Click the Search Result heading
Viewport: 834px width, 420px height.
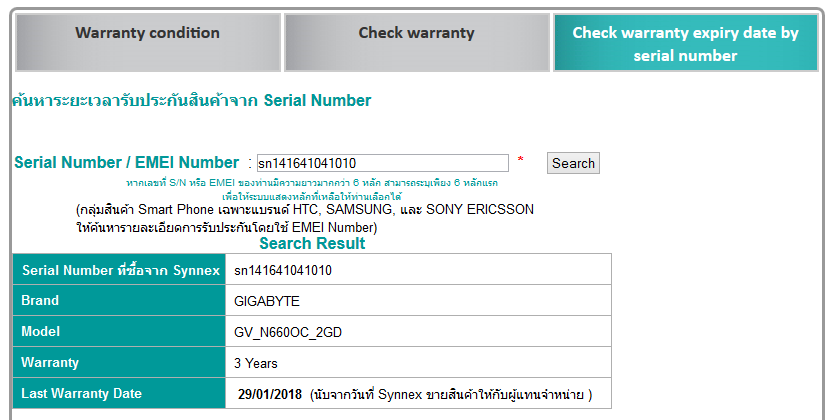312,243
